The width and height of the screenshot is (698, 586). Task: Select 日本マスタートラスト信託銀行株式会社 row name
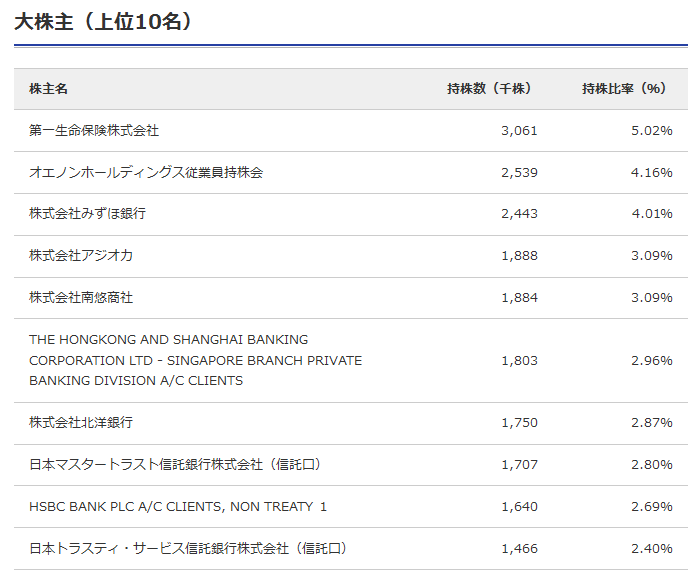click(x=175, y=464)
